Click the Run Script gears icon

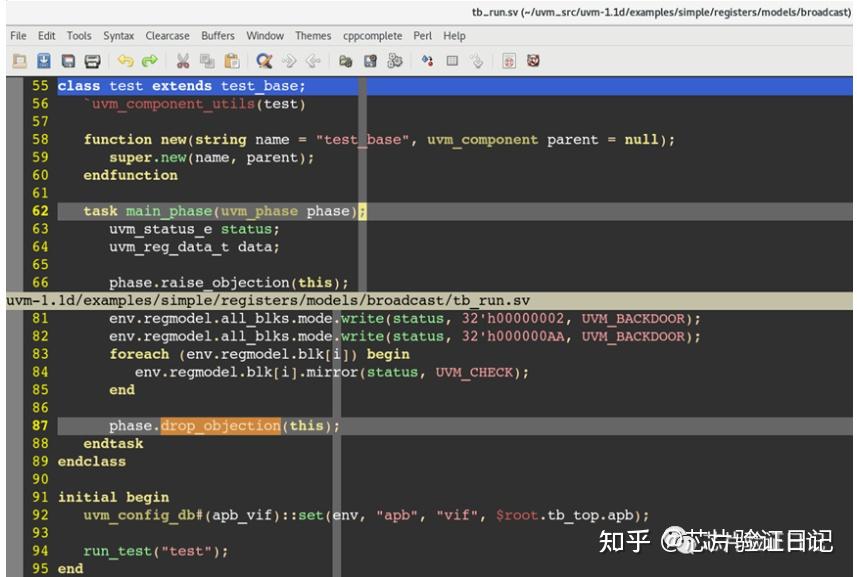point(395,61)
